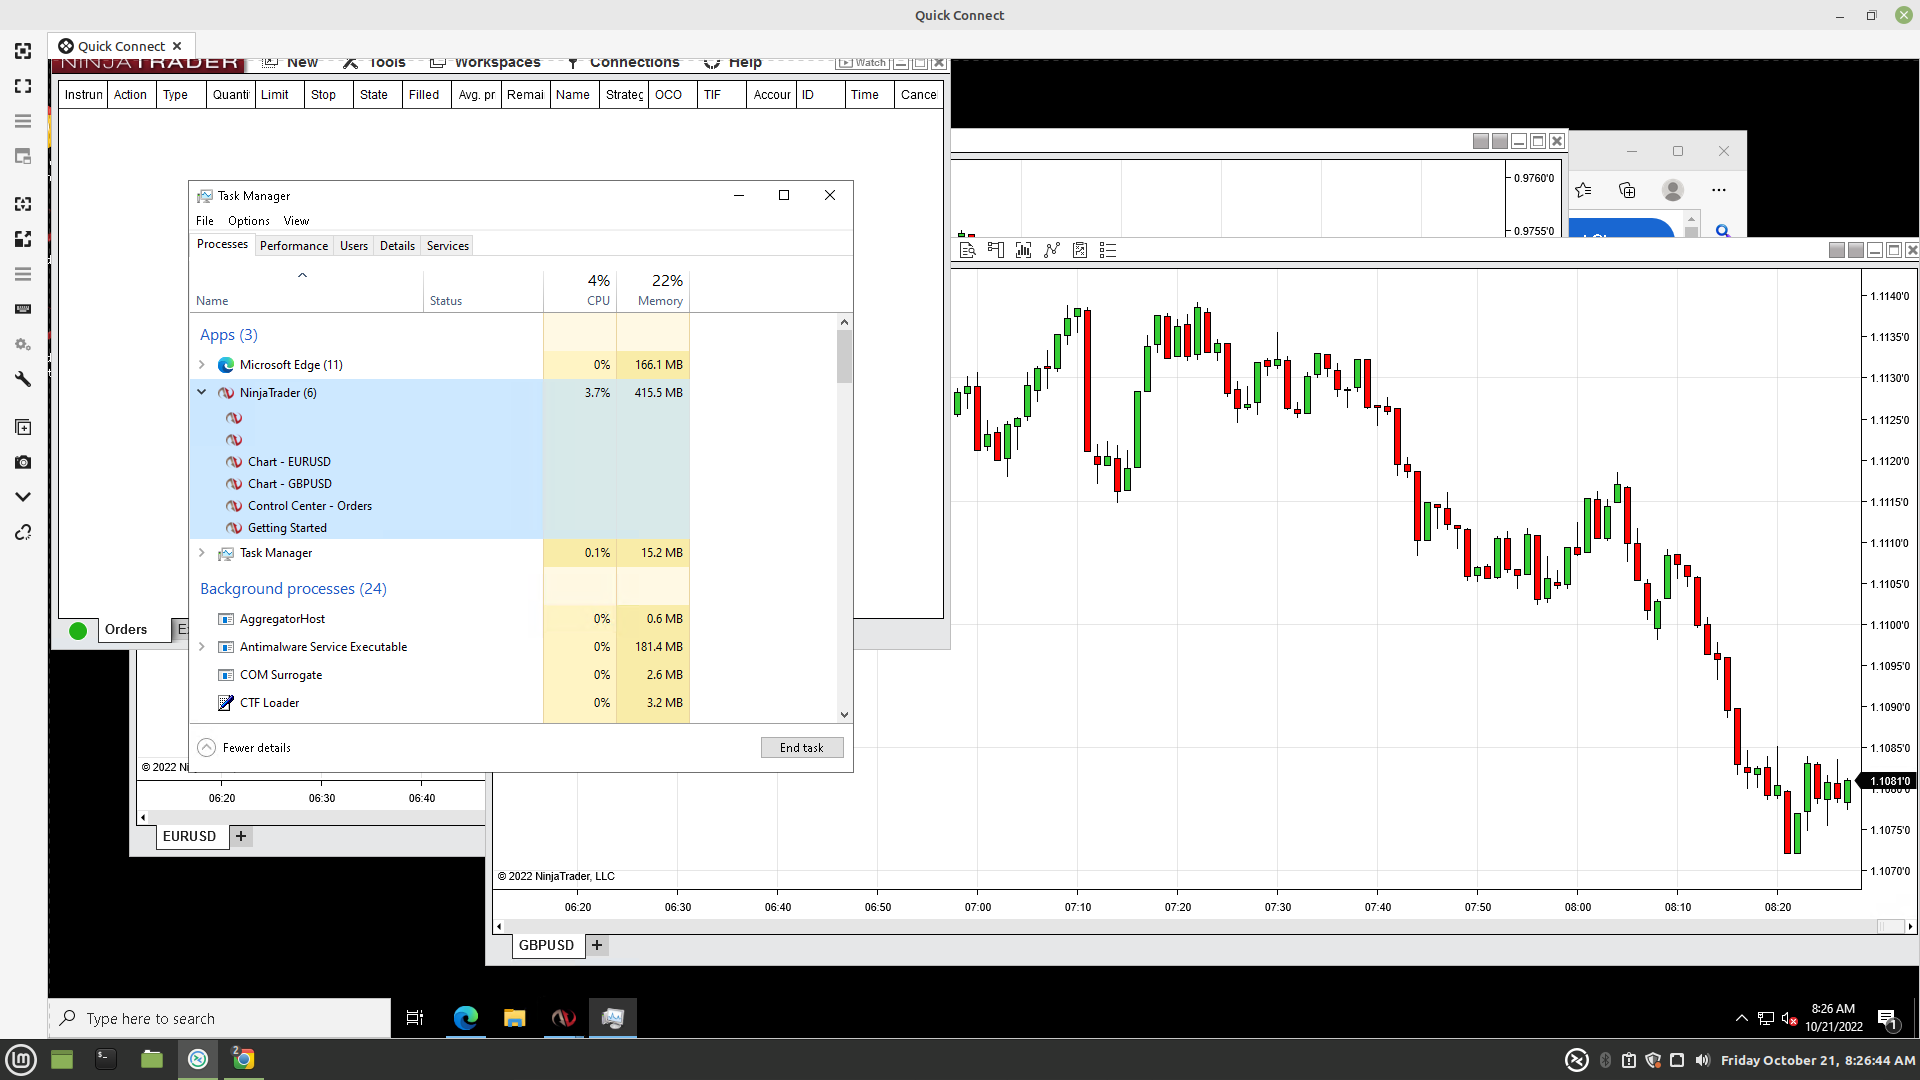The image size is (1920, 1080).
Task: Open the Edge profile avatar
Action: [x=1673, y=190]
